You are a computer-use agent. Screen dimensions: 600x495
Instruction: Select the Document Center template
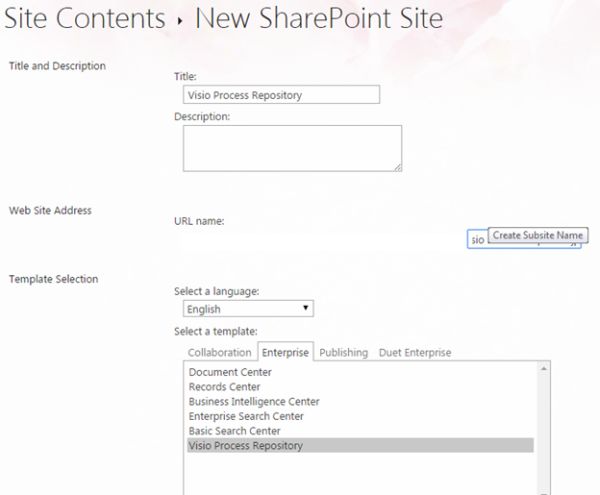(230, 372)
